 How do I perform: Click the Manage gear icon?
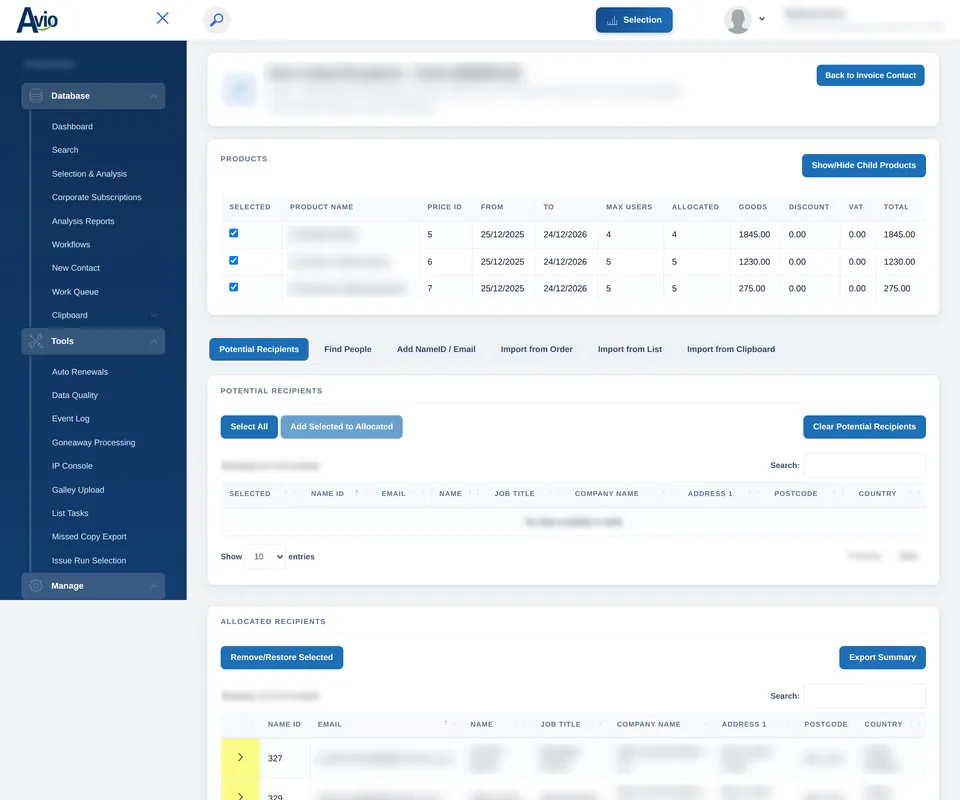[36, 586]
